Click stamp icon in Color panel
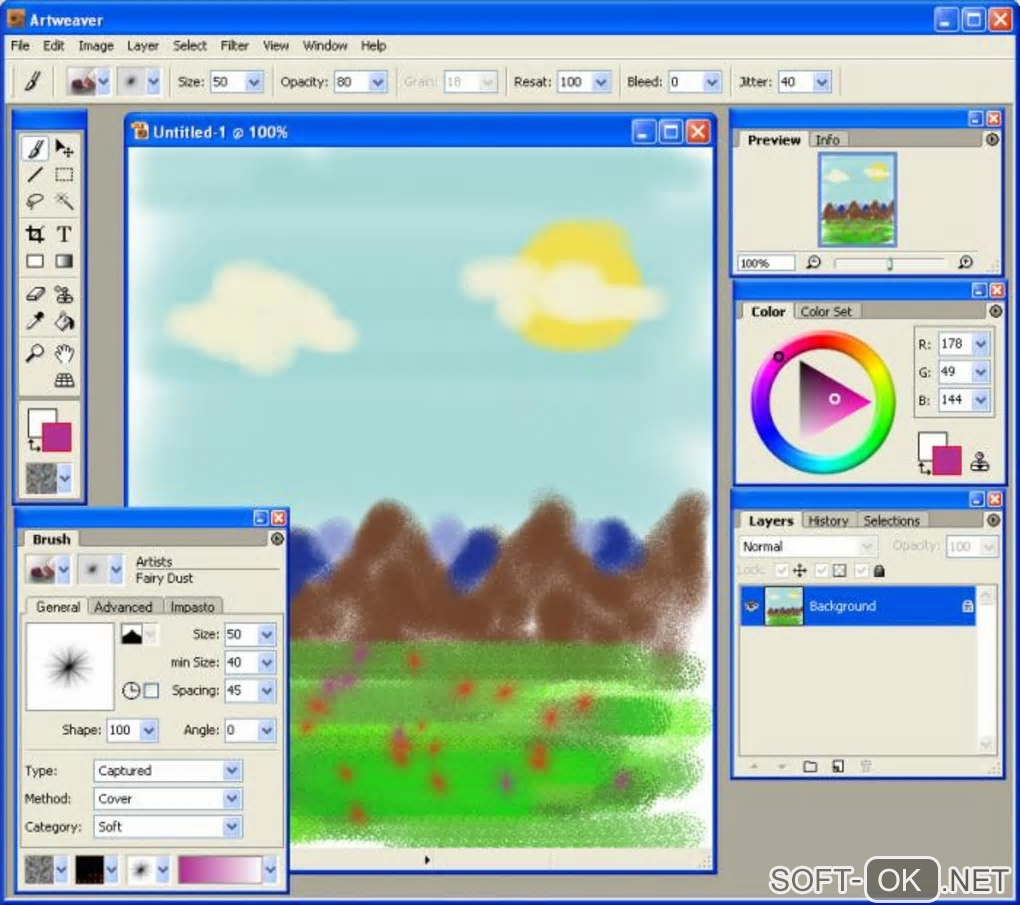 click(980, 461)
